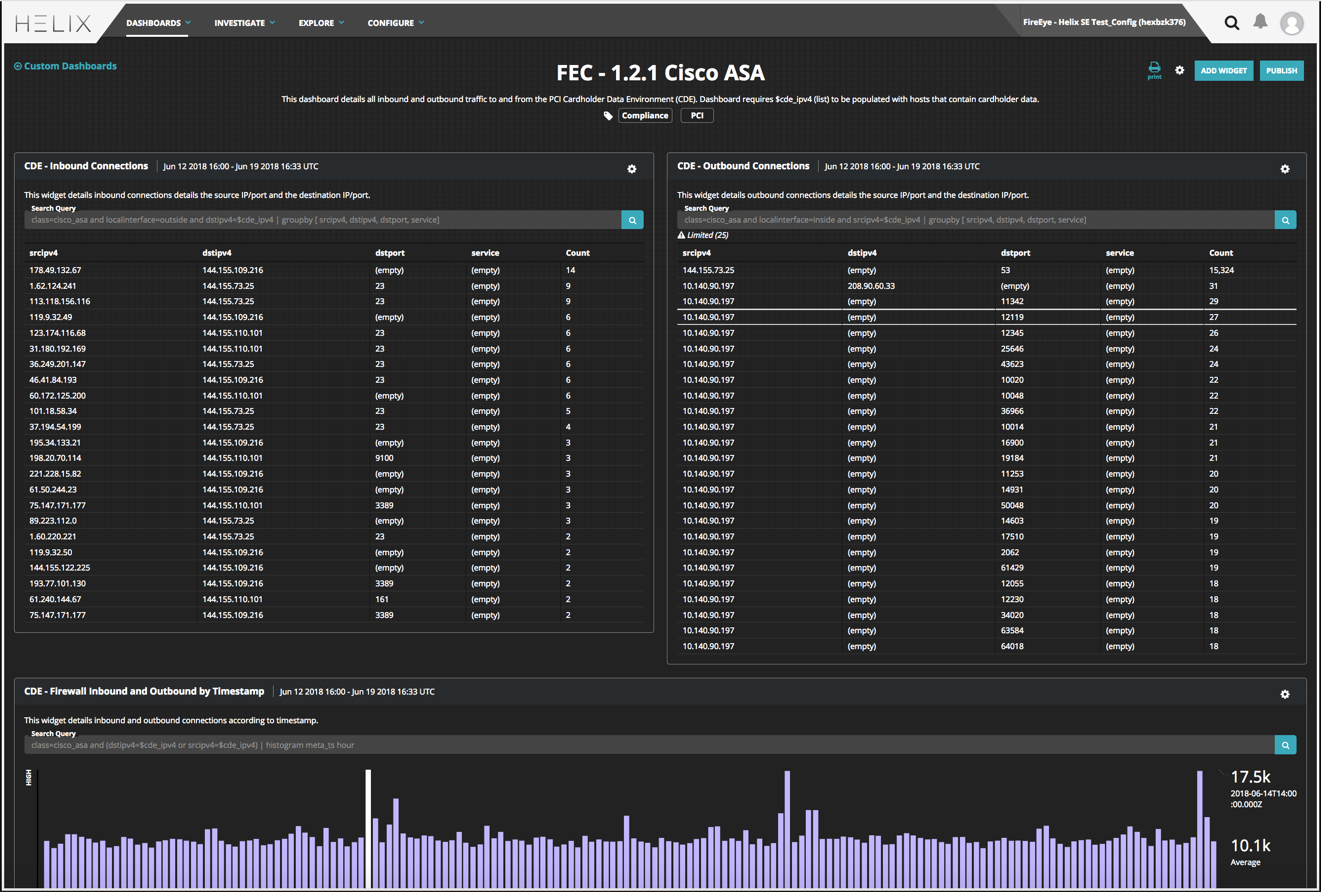Open dashboard settings gear near Add Widget
The image size is (1321, 892).
pos(1180,71)
